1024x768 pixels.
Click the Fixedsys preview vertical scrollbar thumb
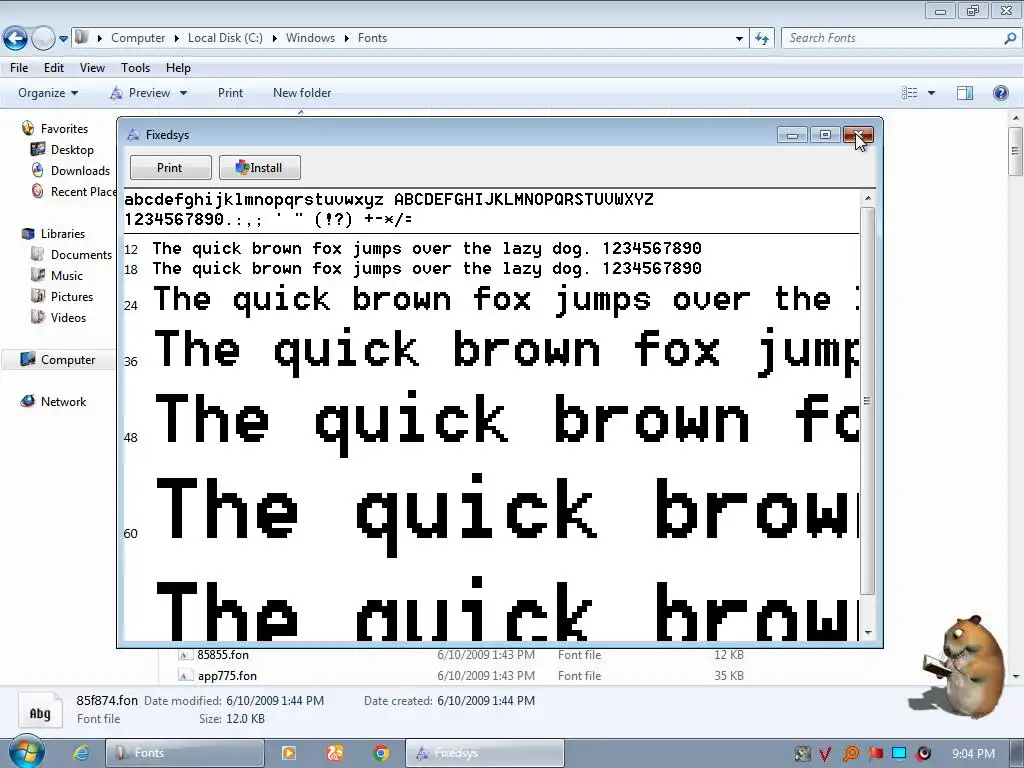coord(868,401)
